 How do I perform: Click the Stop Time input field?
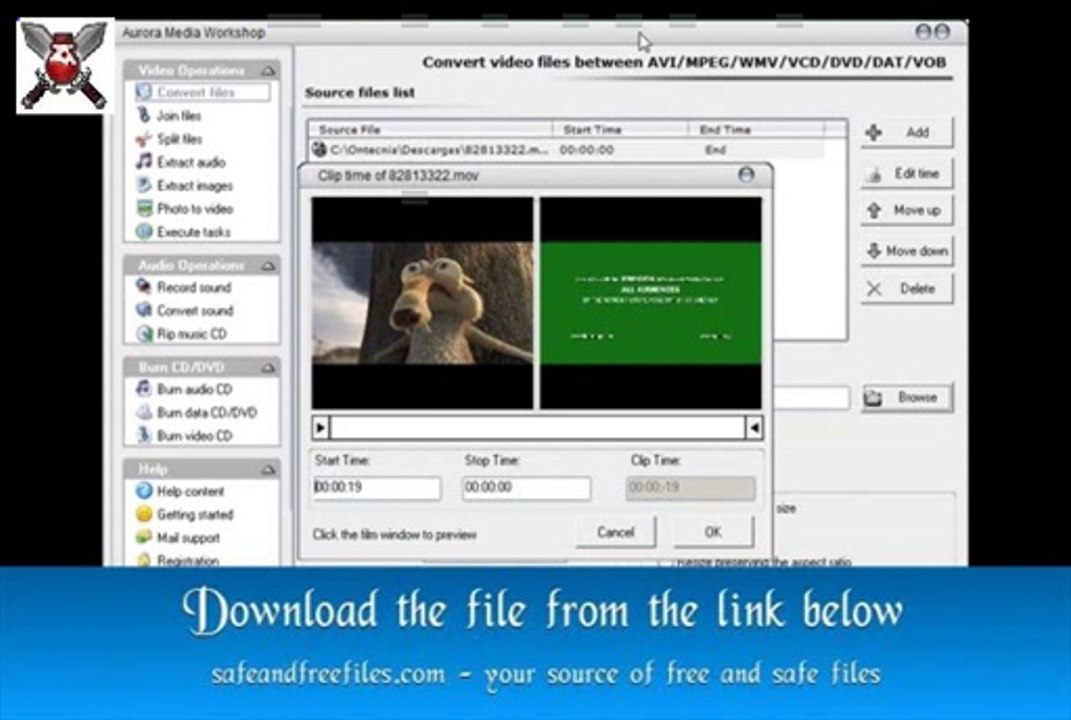pyautogui.click(x=526, y=488)
